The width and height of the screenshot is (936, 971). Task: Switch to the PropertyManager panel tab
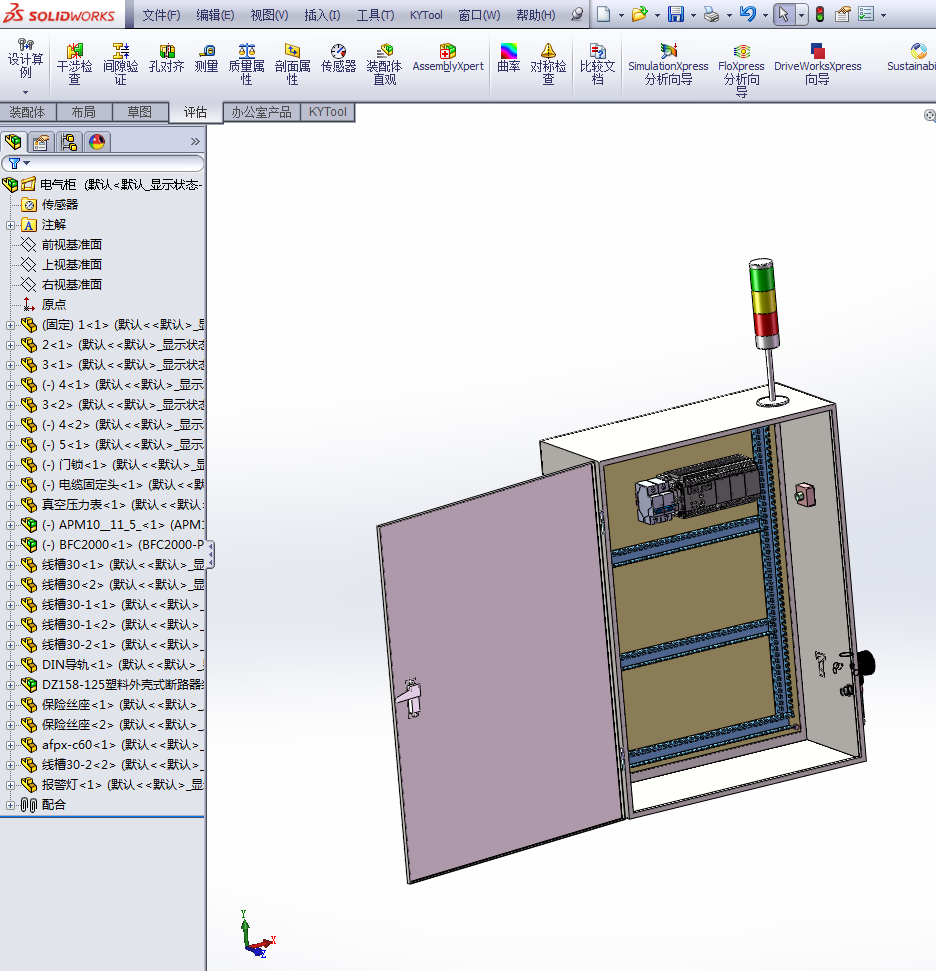pyautogui.click(x=41, y=142)
